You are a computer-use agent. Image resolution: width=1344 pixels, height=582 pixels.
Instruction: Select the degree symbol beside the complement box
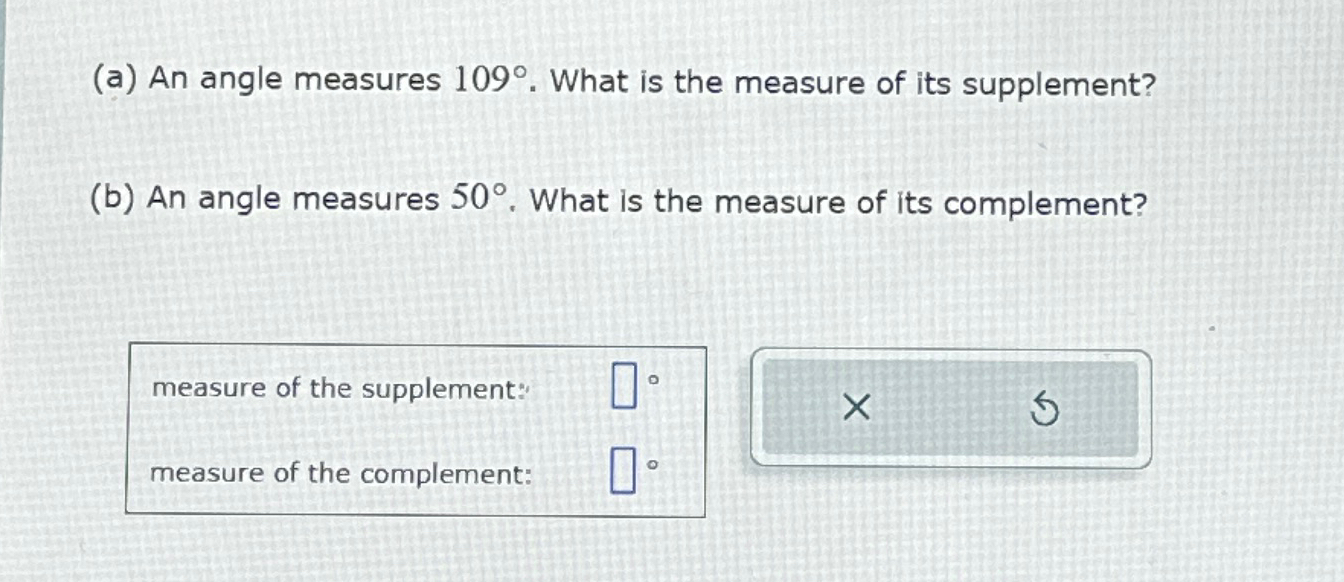653,465
